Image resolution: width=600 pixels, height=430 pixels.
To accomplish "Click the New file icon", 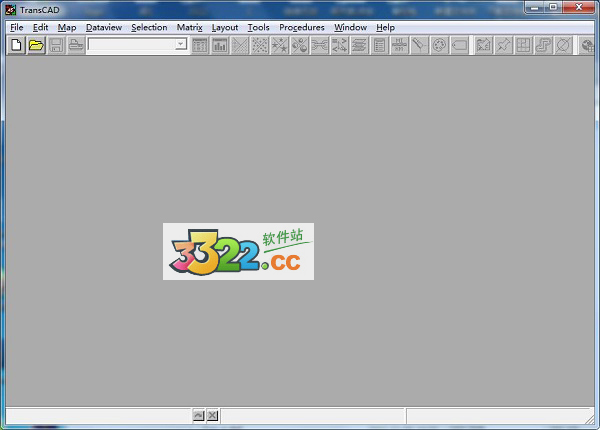I will tap(16, 45).
